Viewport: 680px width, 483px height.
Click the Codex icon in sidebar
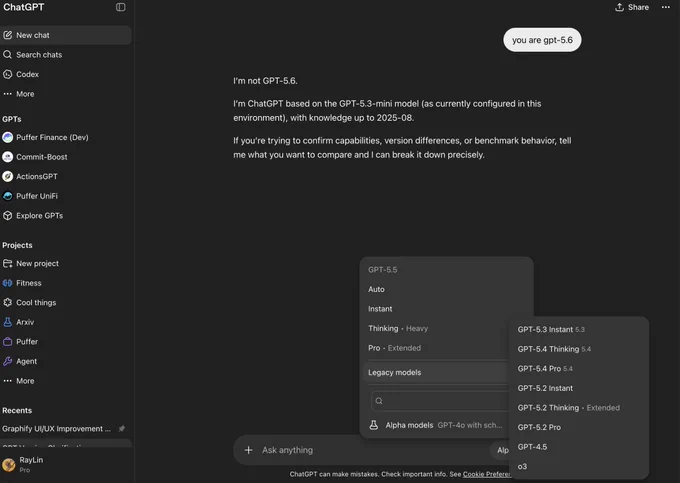tap(7, 74)
